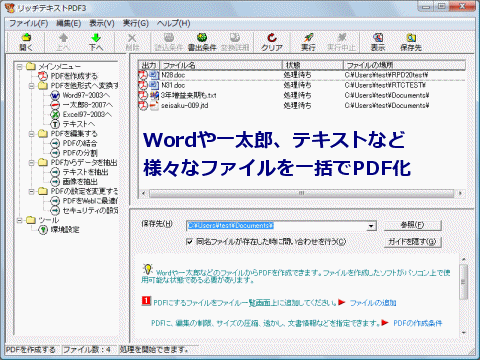The width and height of the screenshot is (480, 360).
Task: Click the guide pane vertical scrollbar thumb
Action: 463,282
